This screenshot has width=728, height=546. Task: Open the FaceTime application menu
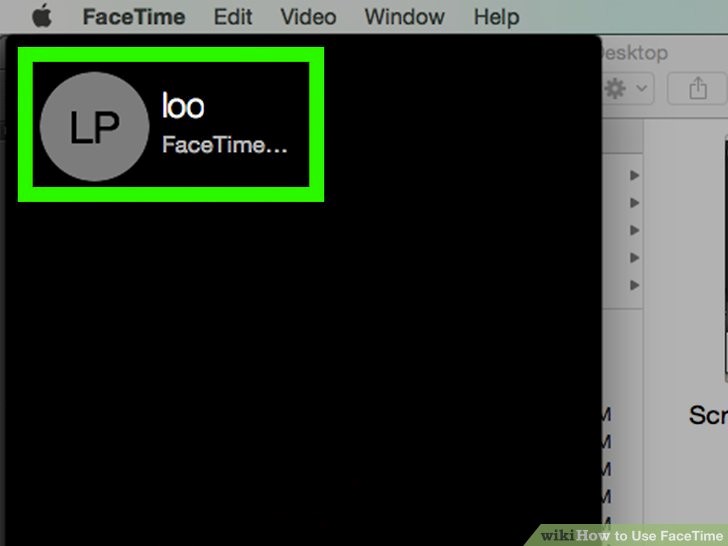point(134,17)
